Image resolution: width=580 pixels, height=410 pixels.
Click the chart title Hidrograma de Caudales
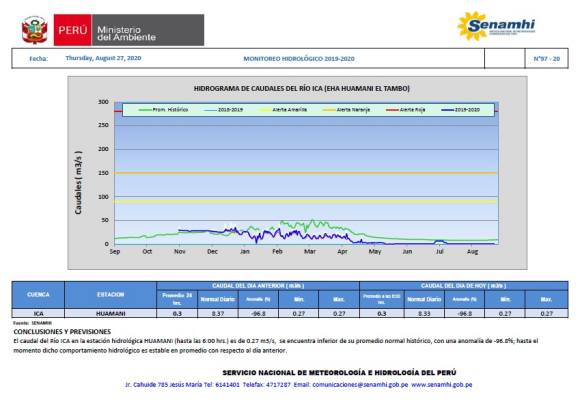coord(301,89)
